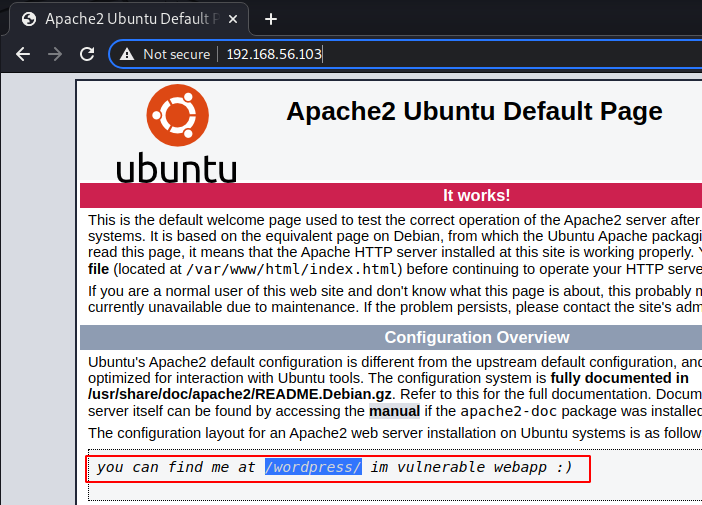
Task: Click the red It works! banner
Action: [x=476, y=195]
